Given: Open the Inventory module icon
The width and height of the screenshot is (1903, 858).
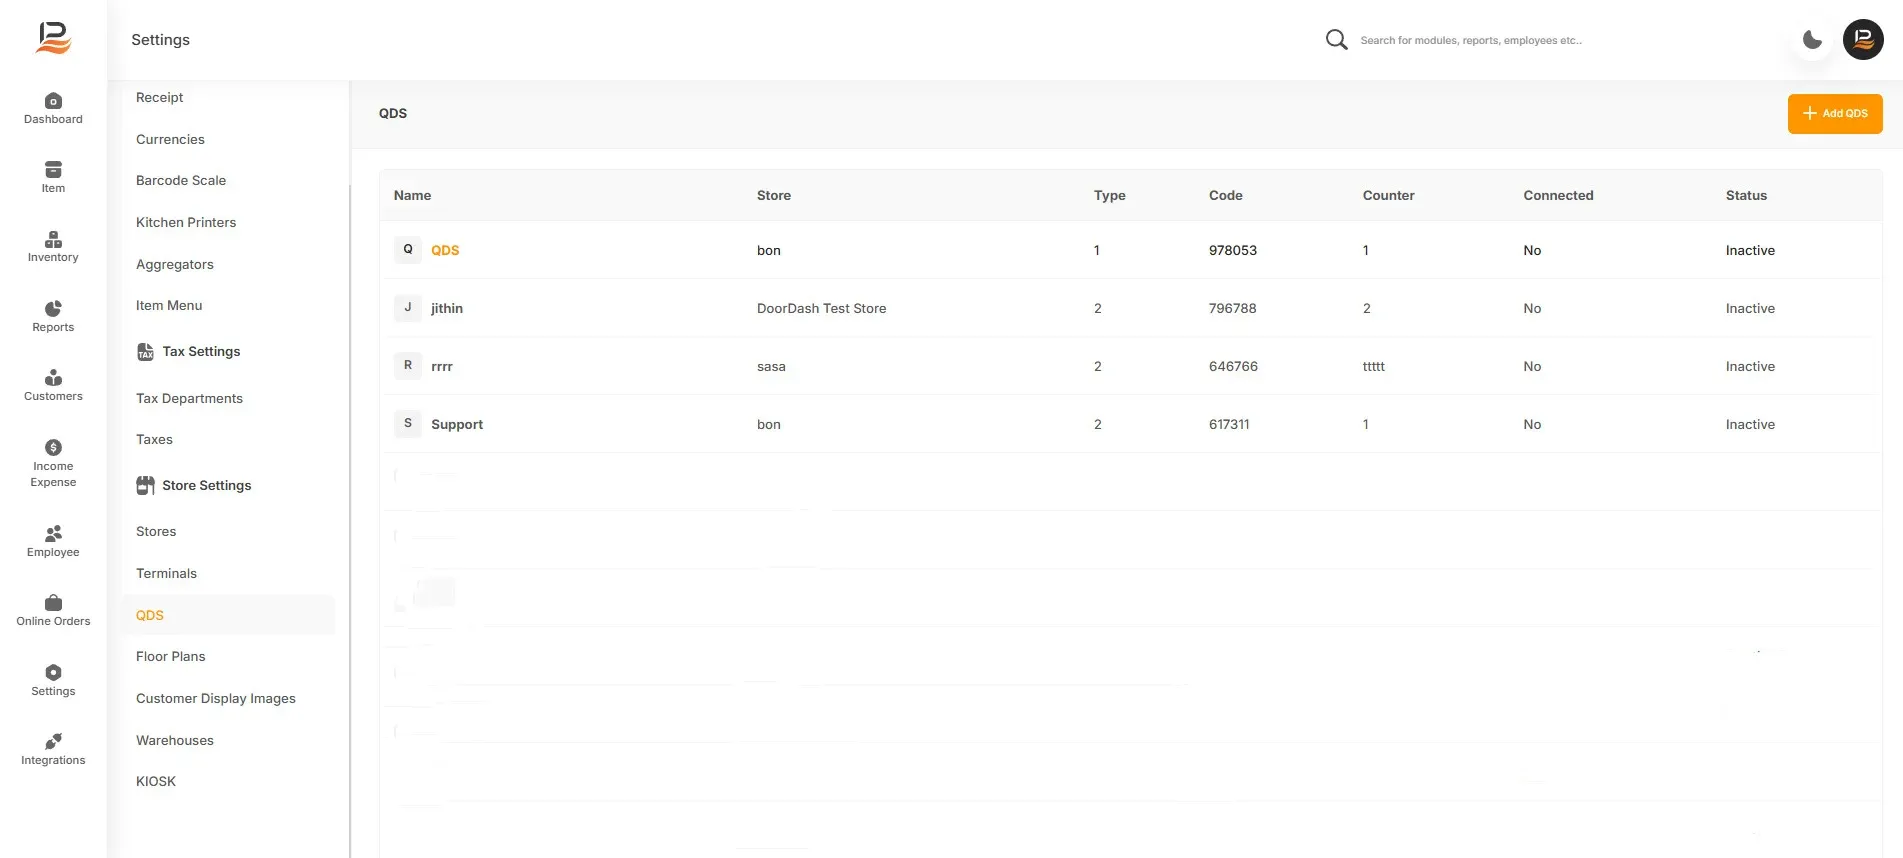Looking at the screenshot, I should [53, 239].
